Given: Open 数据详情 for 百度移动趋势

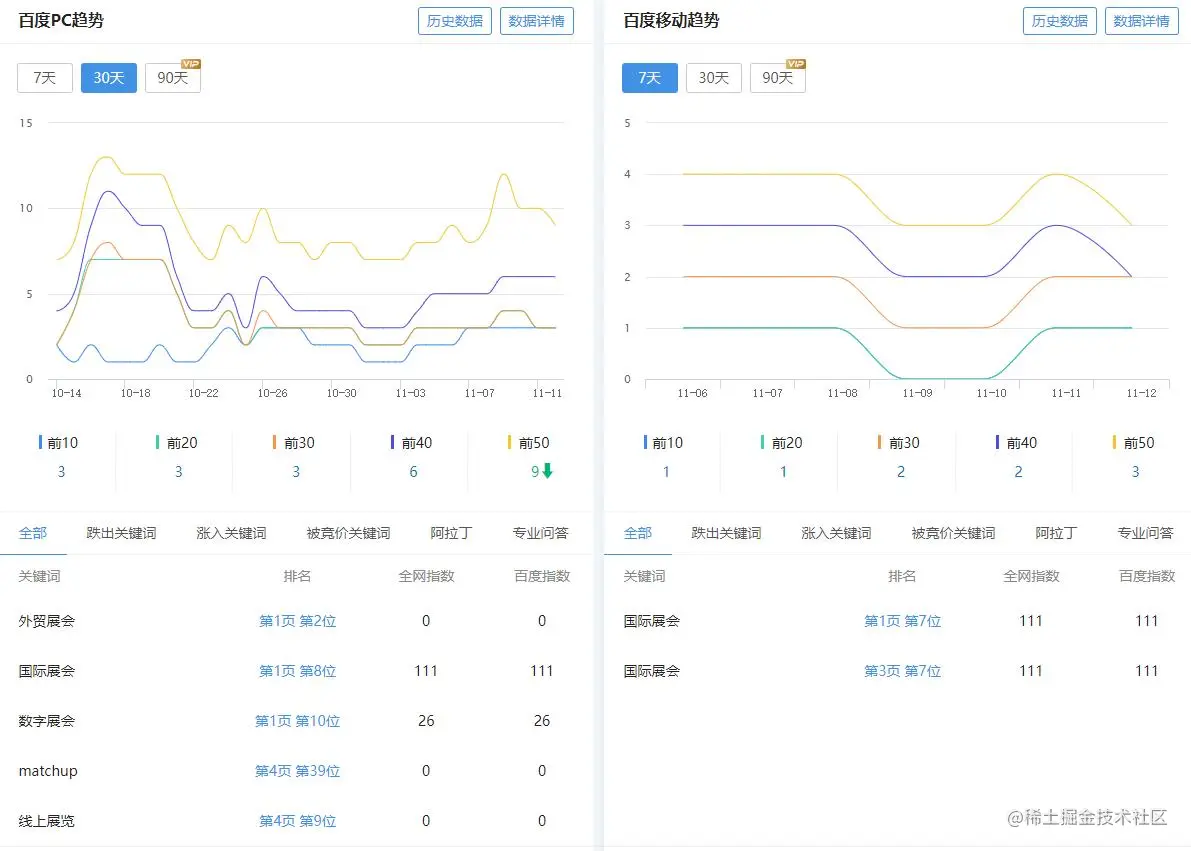Looking at the screenshot, I should click(x=1141, y=20).
